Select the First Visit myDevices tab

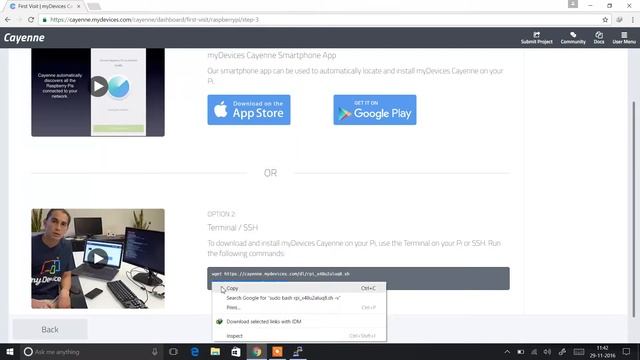click(x=44, y=6)
